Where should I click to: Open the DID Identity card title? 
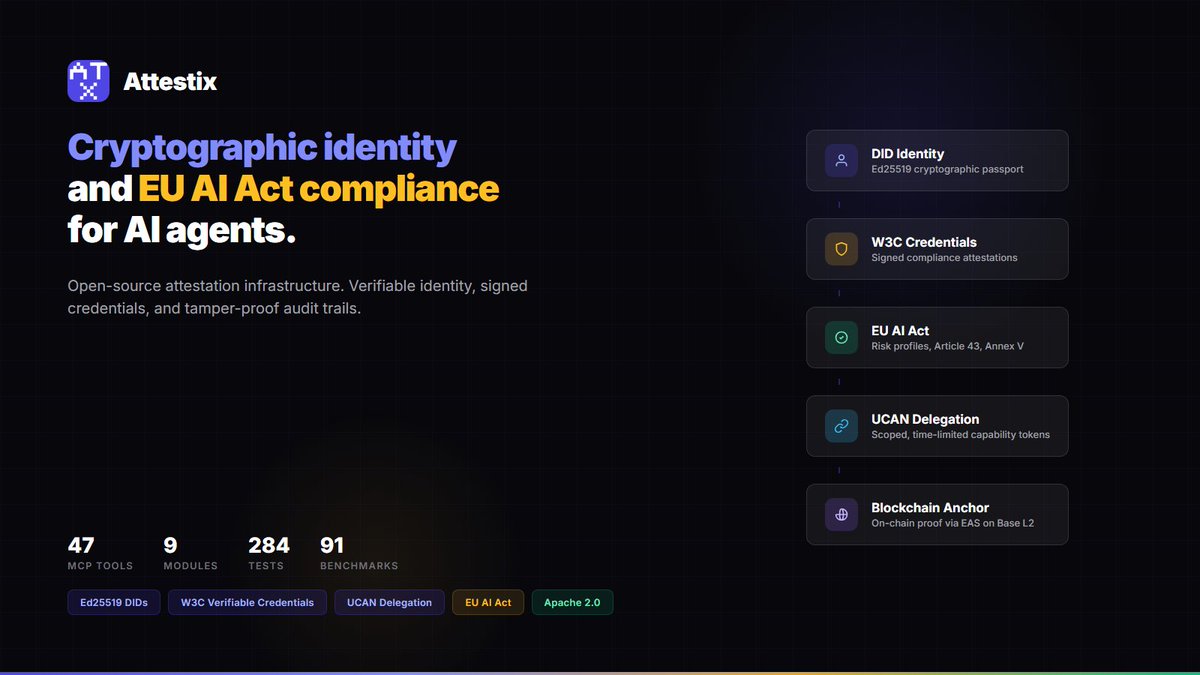(907, 153)
